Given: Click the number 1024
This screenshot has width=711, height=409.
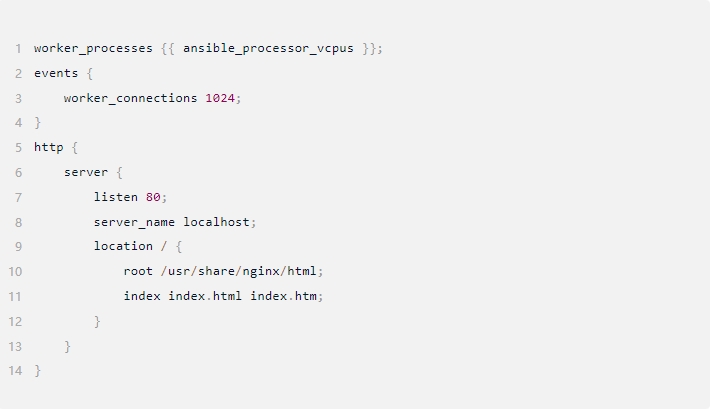Looking at the screenshot, I should pyautogui.click(x=220, y=98).
